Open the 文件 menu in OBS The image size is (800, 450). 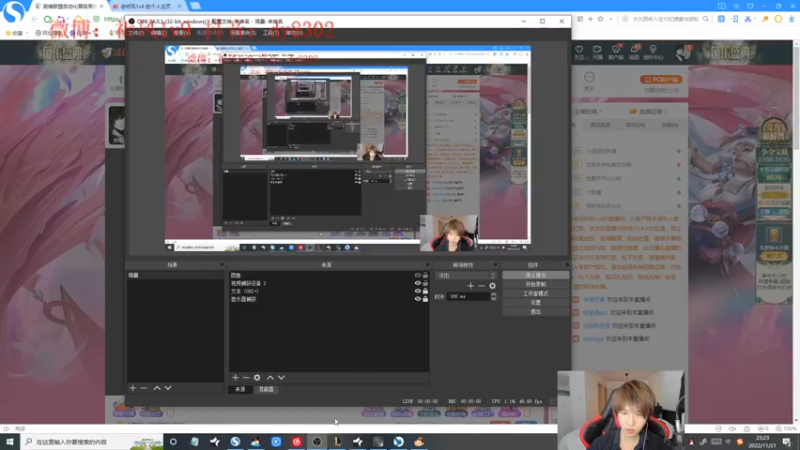(135, 33)
